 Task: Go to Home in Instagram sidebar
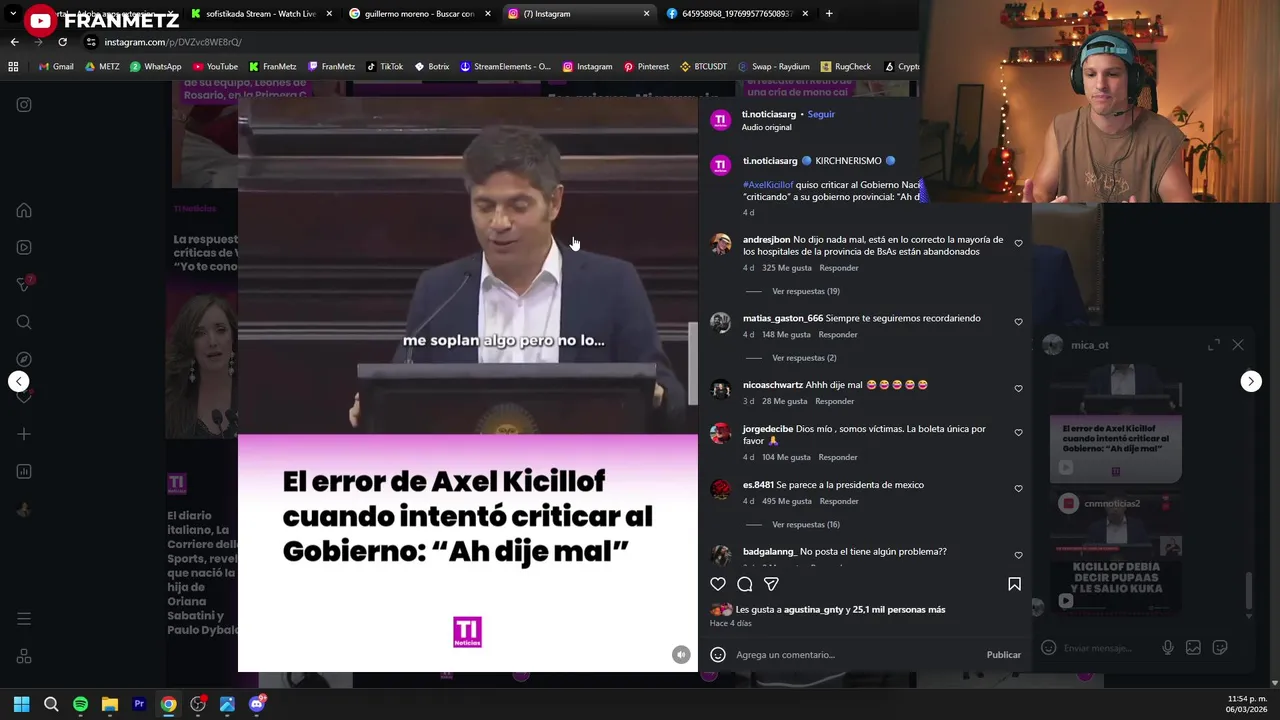[x=24, y=211]
